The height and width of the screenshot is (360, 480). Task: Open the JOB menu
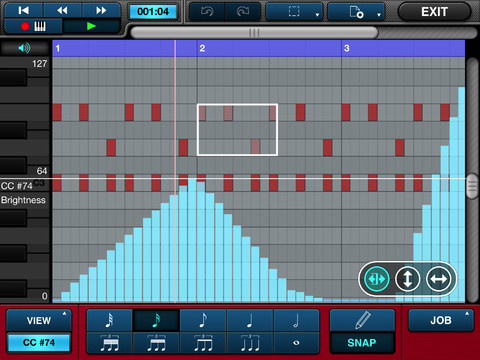point(441,320)
